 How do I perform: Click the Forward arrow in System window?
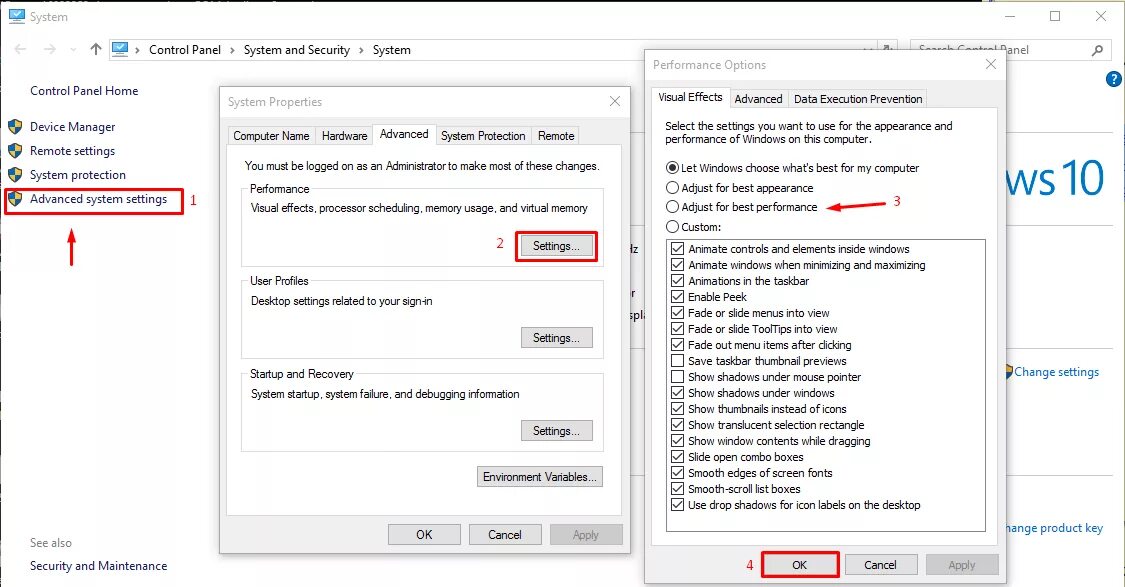click(x=50, y=49)
